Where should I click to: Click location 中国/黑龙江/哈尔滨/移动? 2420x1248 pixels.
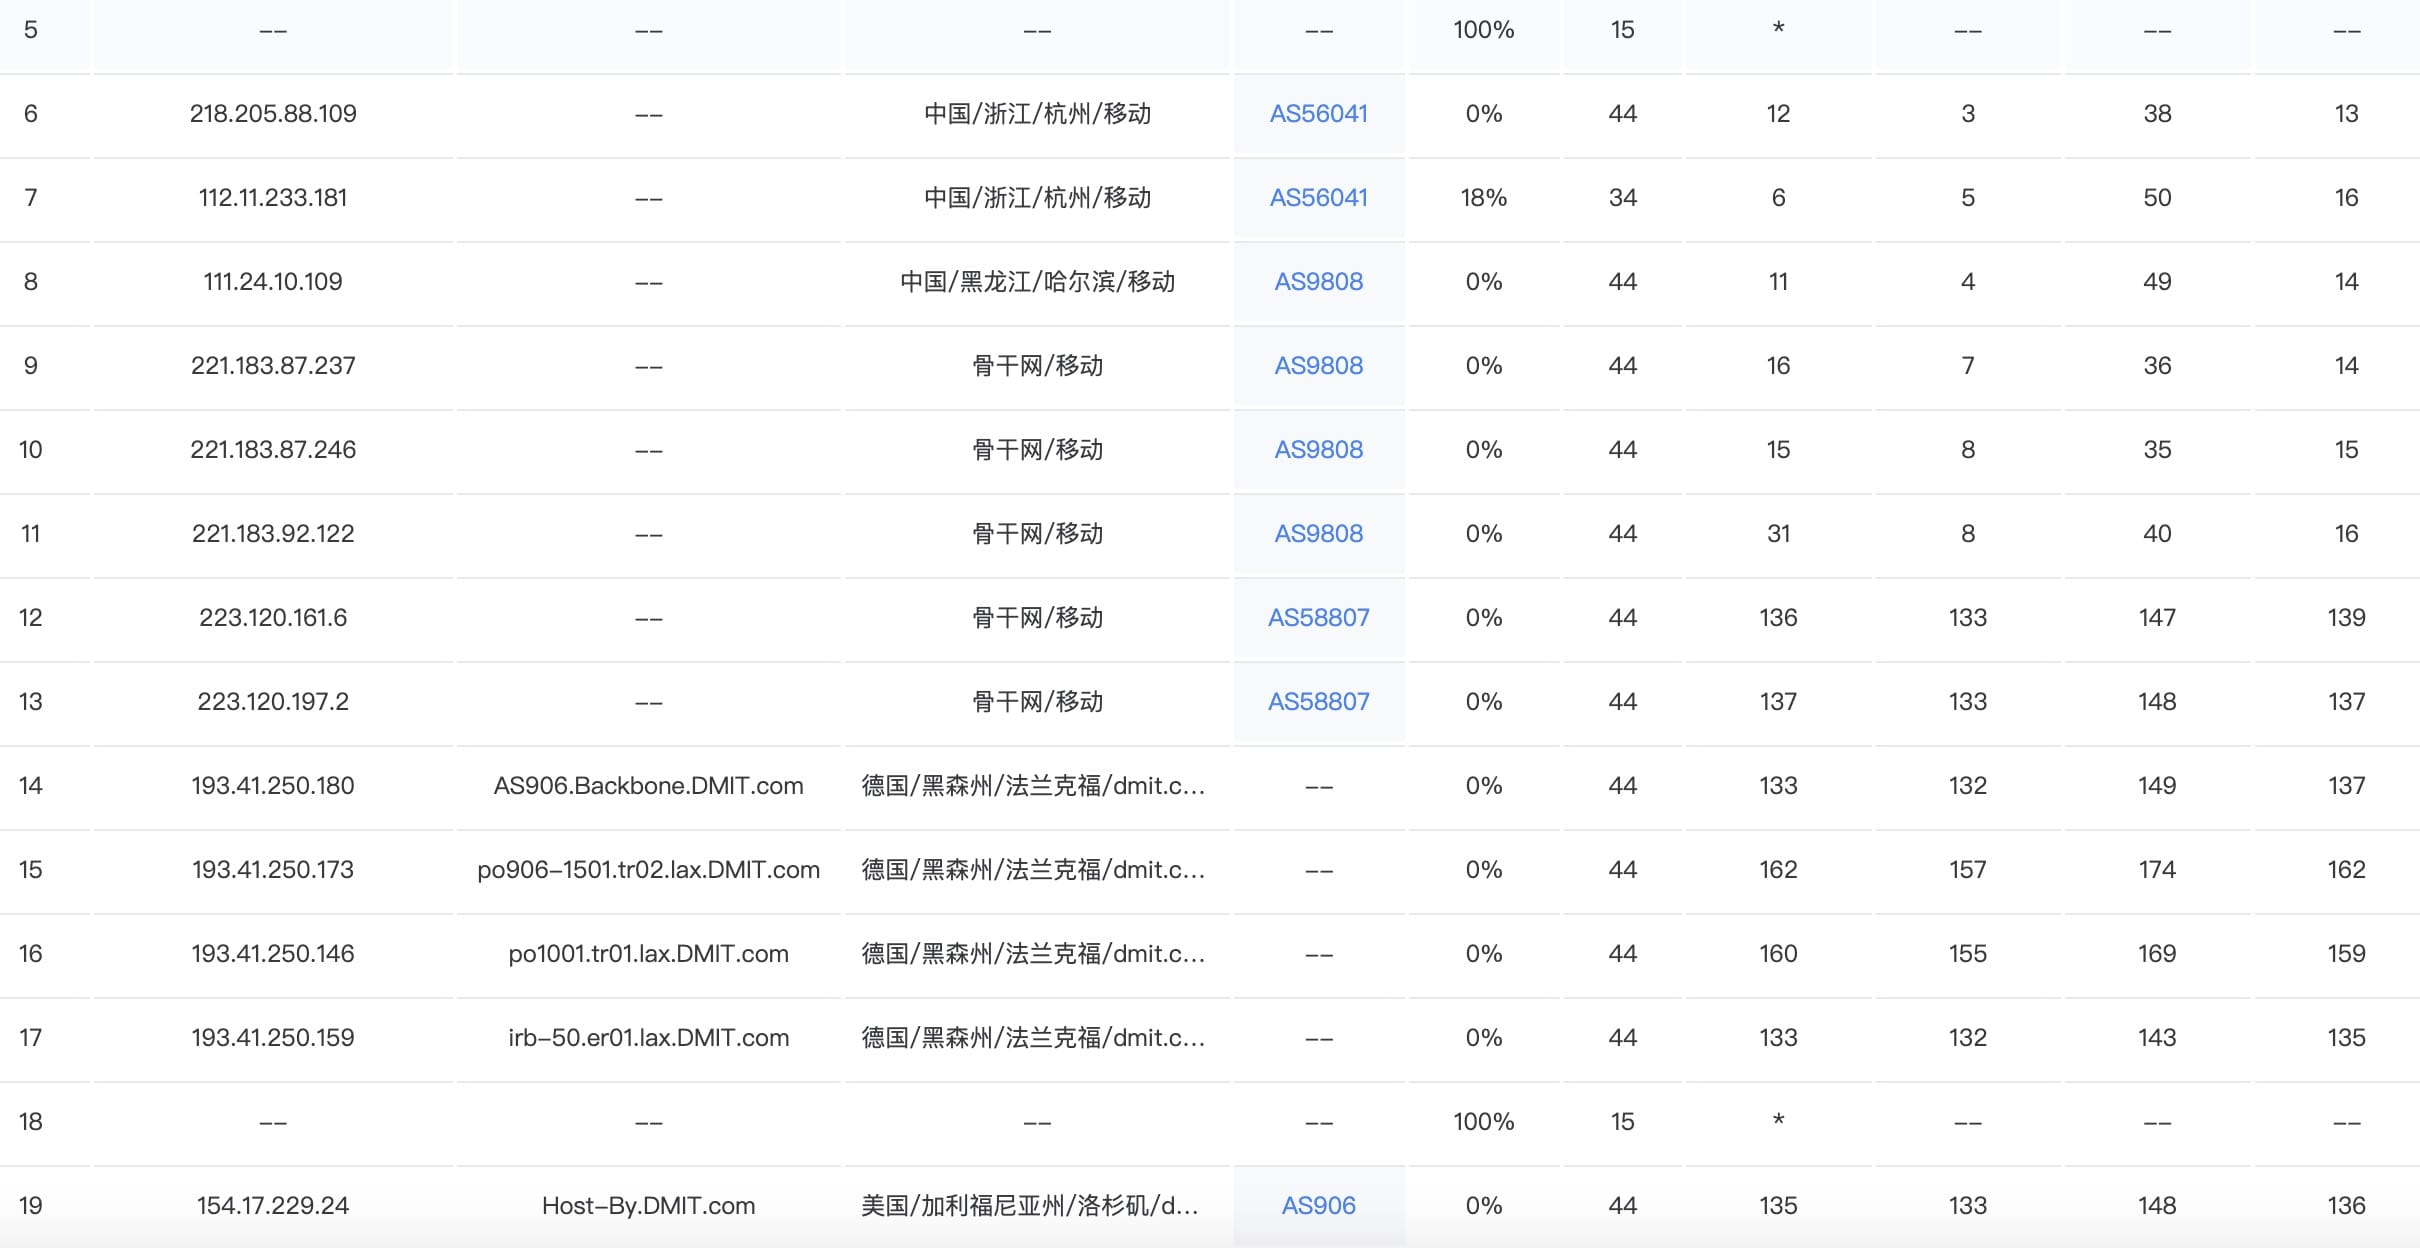(1037, 282)
